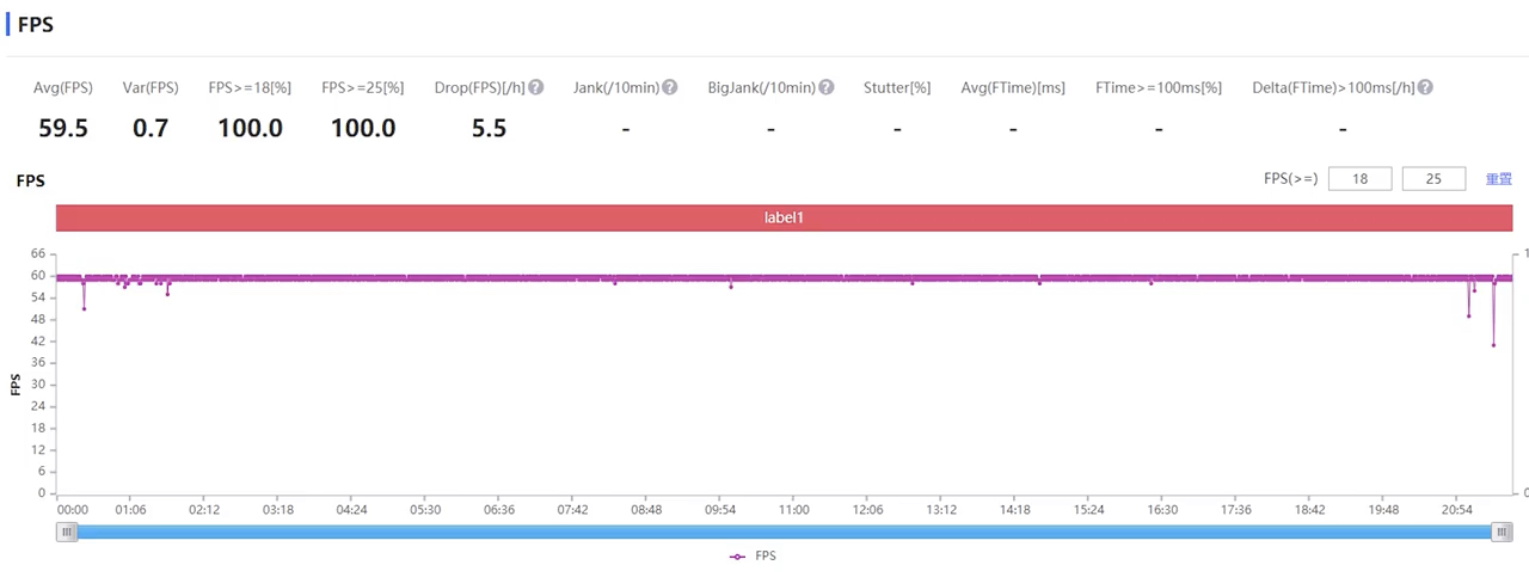This screenshot has width=1529, height=572.
Task: Click the 20:54 time axis label
Action: coord(1456,510)
